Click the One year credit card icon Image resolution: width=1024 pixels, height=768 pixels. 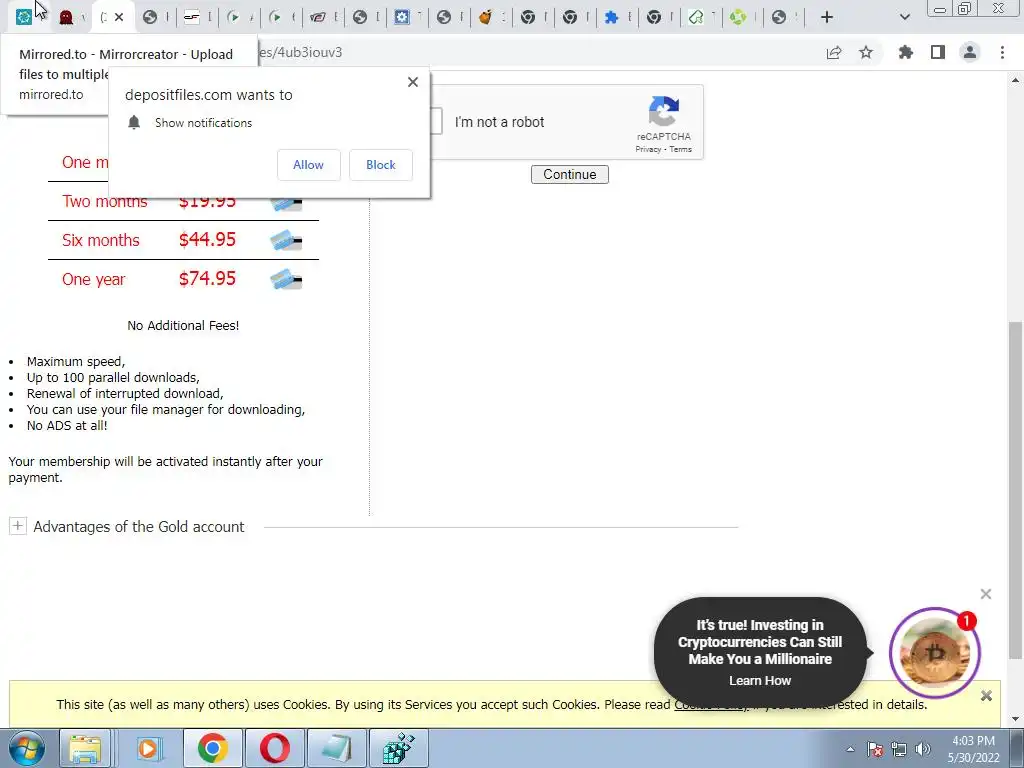click(286, 280)
